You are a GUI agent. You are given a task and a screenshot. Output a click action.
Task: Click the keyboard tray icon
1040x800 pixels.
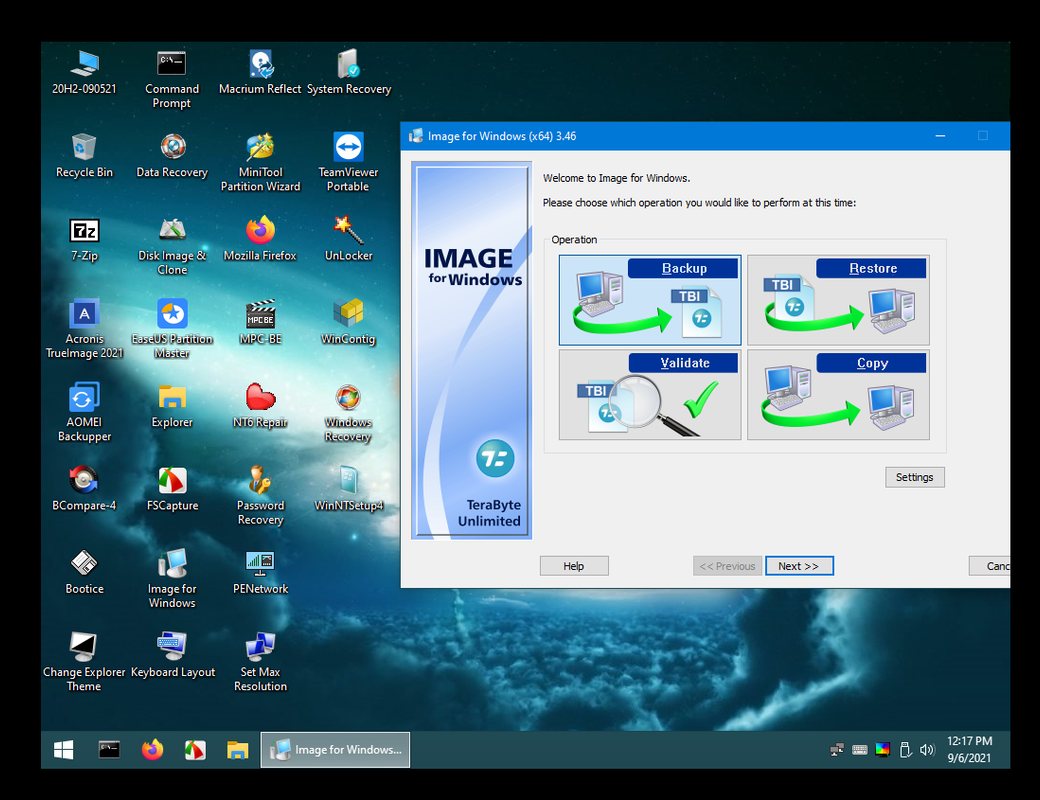[860, 750]
